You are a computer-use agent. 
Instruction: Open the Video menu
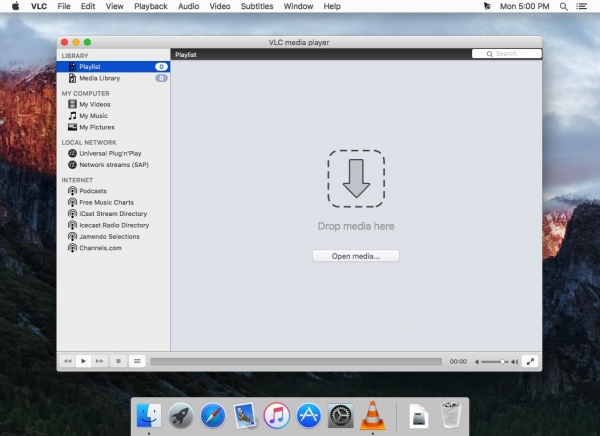point(220,6)
